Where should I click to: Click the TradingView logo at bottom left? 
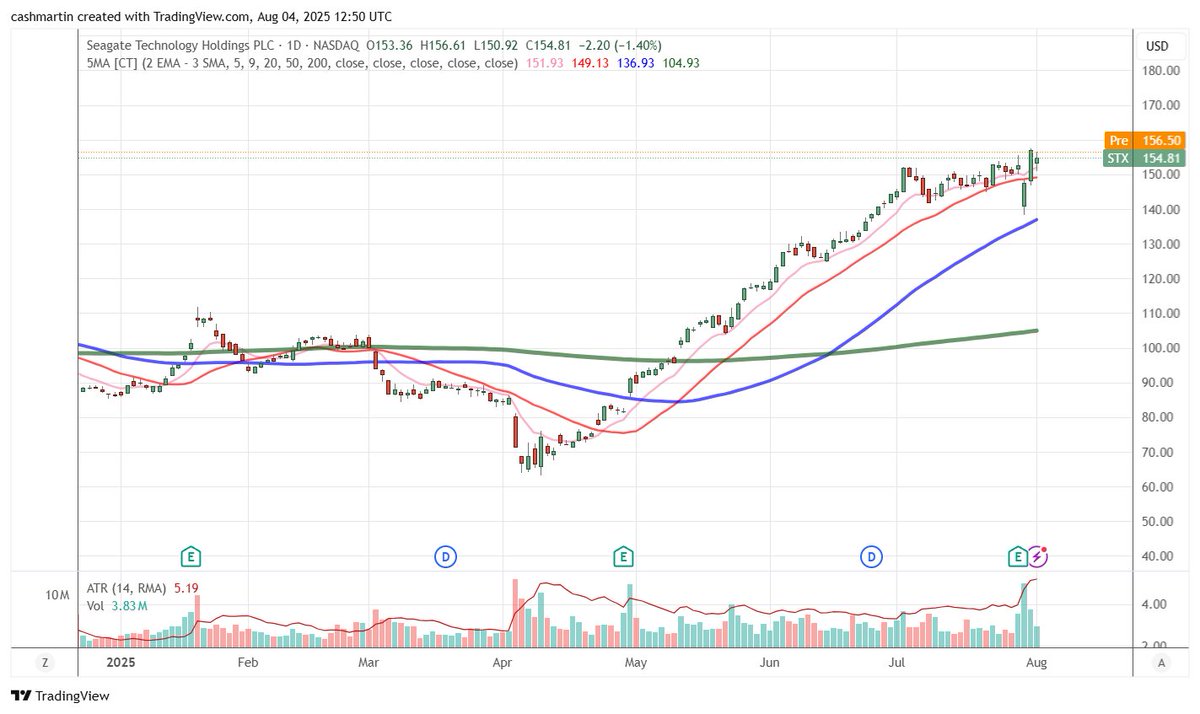pyautogui.click(x=60, y=695)
